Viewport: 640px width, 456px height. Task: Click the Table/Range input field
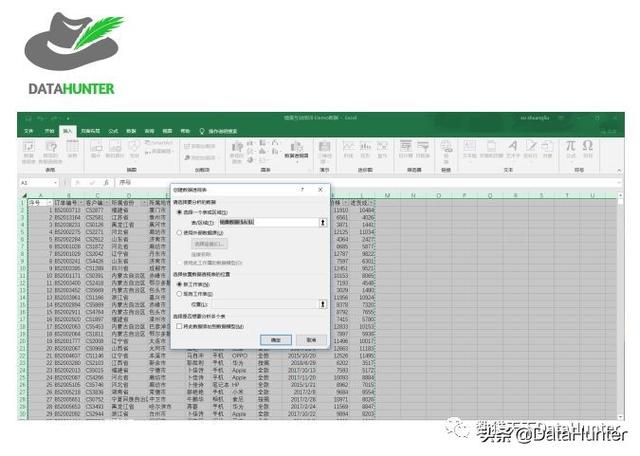[269, 222]
